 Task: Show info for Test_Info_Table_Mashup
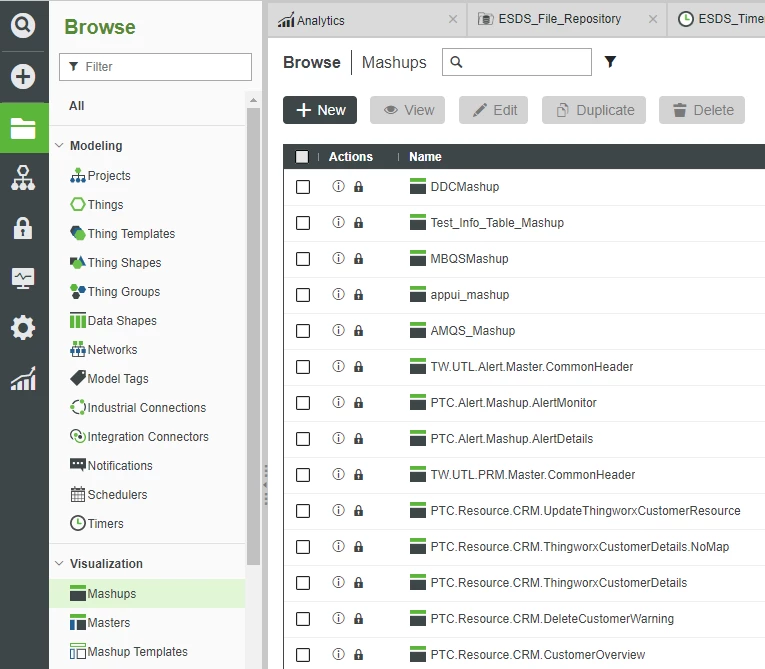338,222
